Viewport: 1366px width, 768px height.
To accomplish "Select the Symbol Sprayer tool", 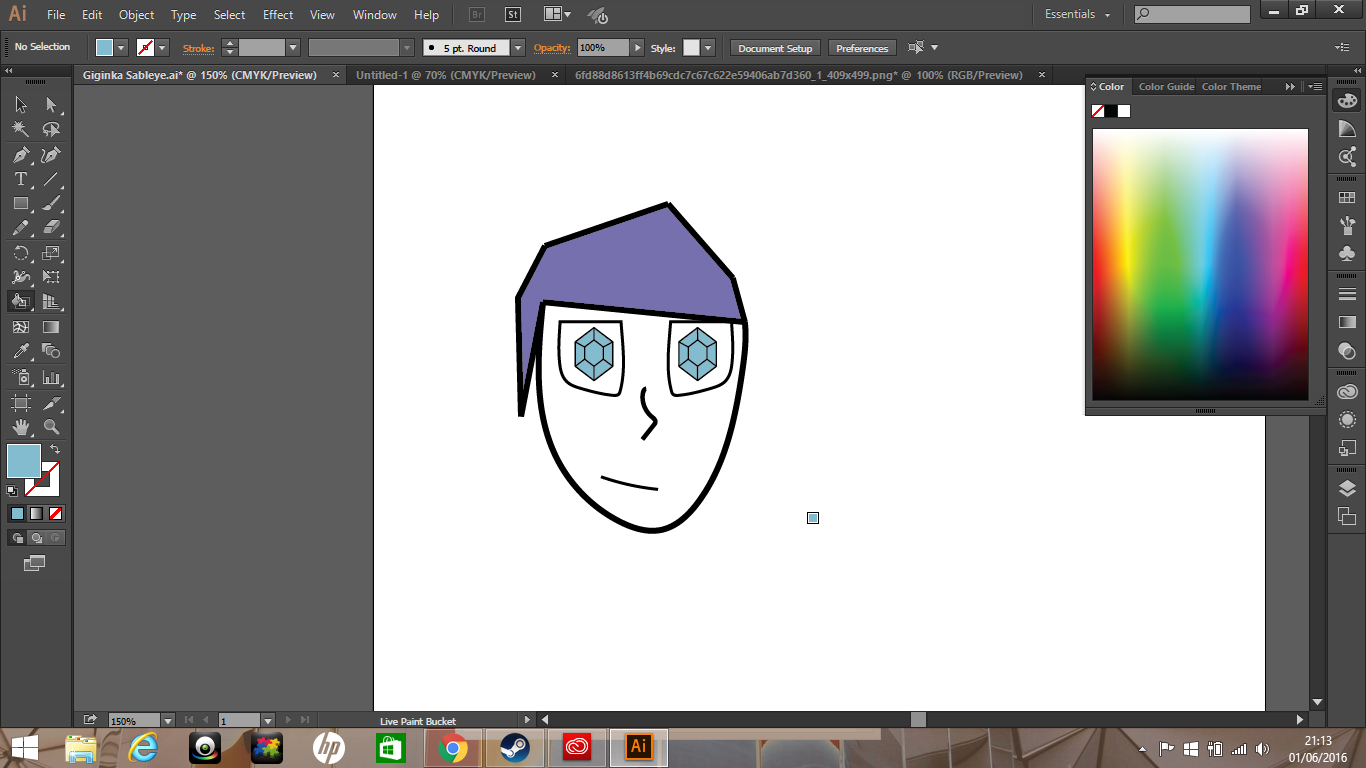I will click(x=21, y=378).
